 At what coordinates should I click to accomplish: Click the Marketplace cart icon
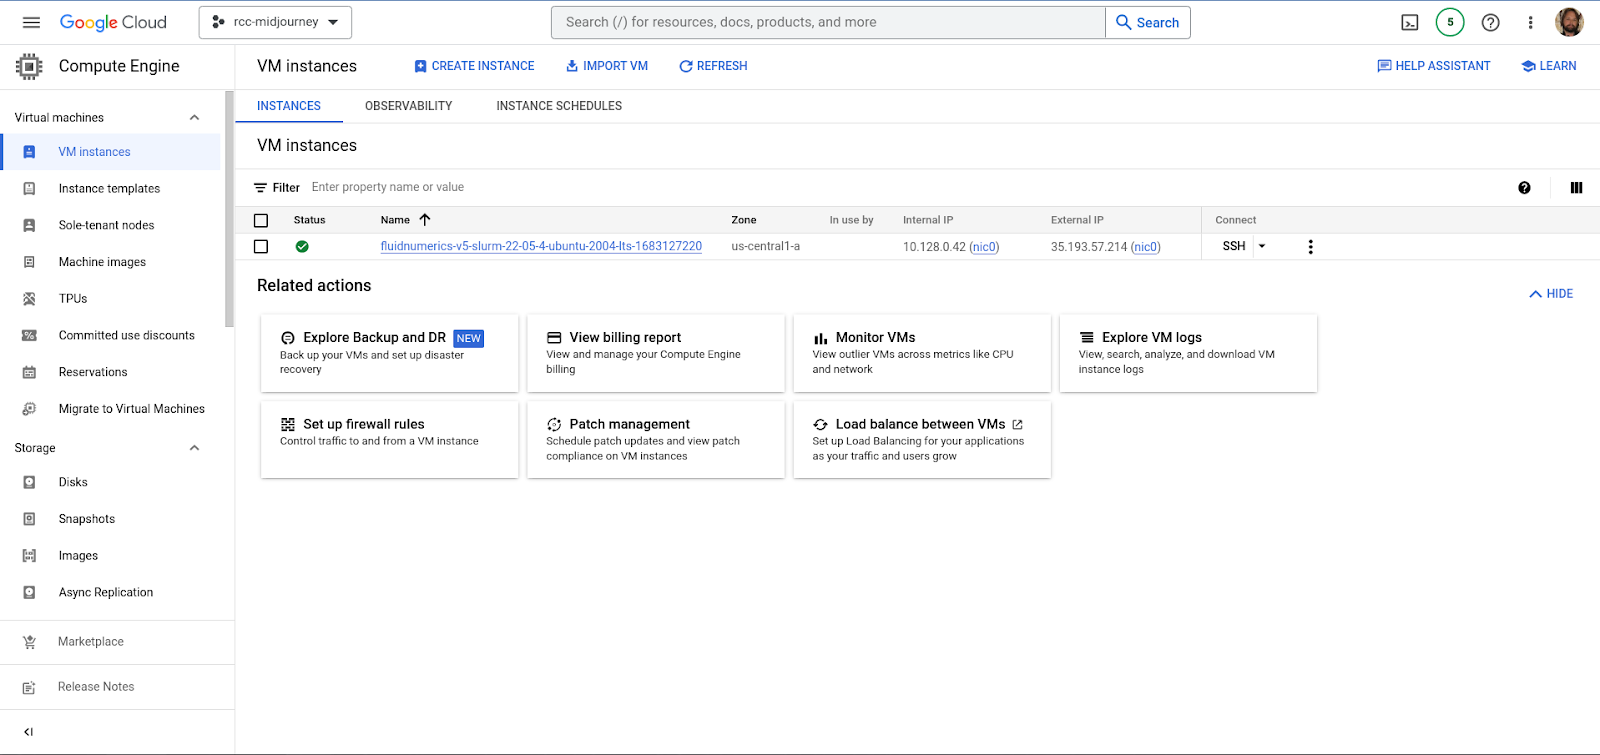click(x=29, y=642)
